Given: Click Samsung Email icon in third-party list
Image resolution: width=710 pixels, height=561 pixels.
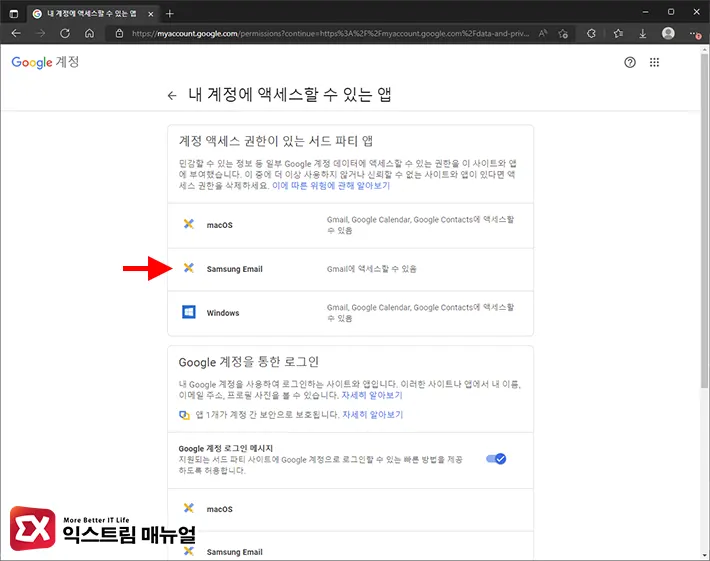Looking at the screenshot, I should click(189, 268).
